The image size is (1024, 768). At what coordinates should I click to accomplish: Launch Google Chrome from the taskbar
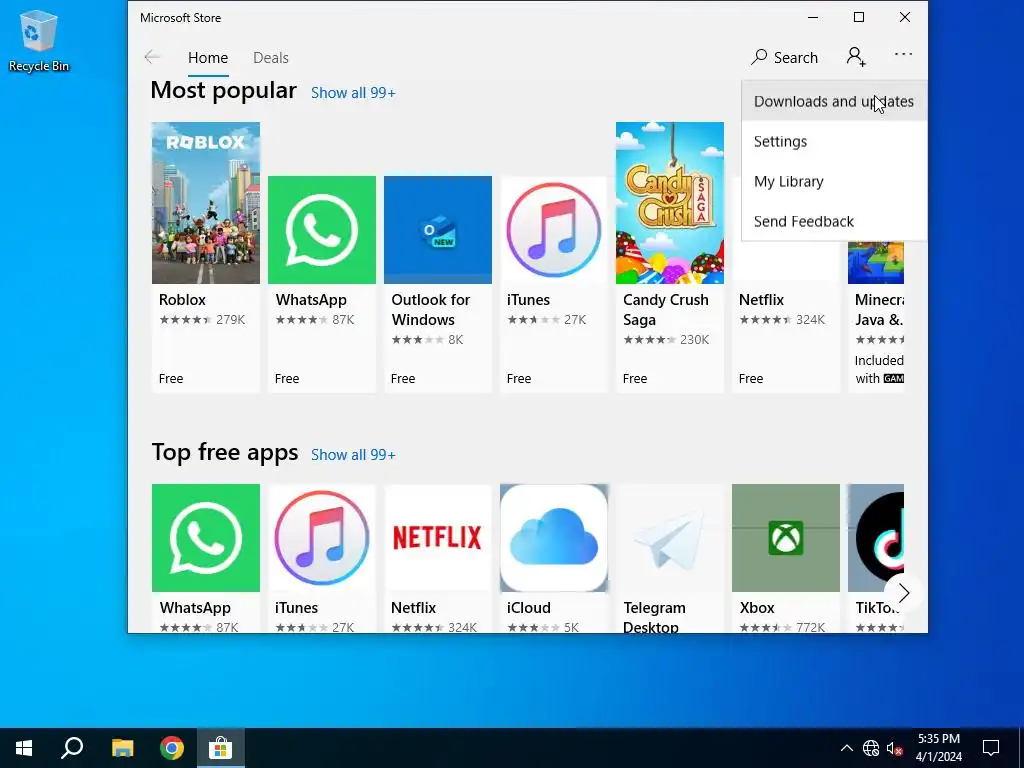coord(172,748)
